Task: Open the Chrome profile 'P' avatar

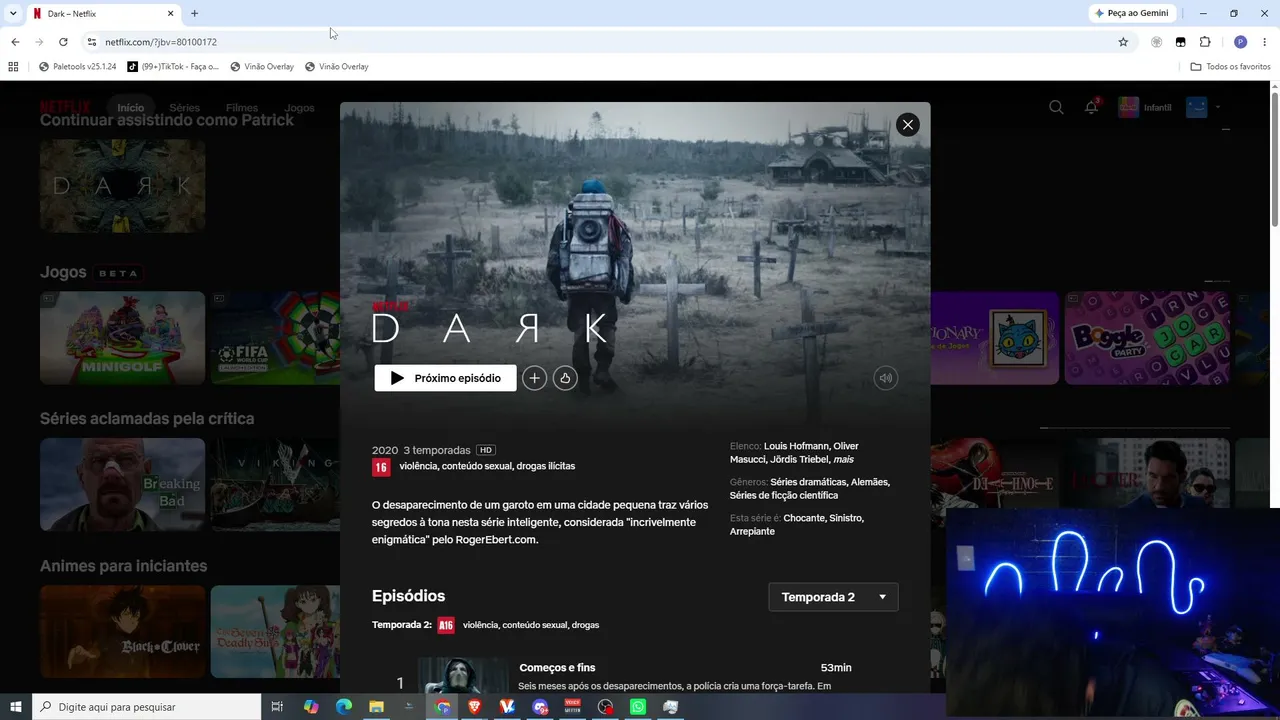Action: tap(1240, 42)
